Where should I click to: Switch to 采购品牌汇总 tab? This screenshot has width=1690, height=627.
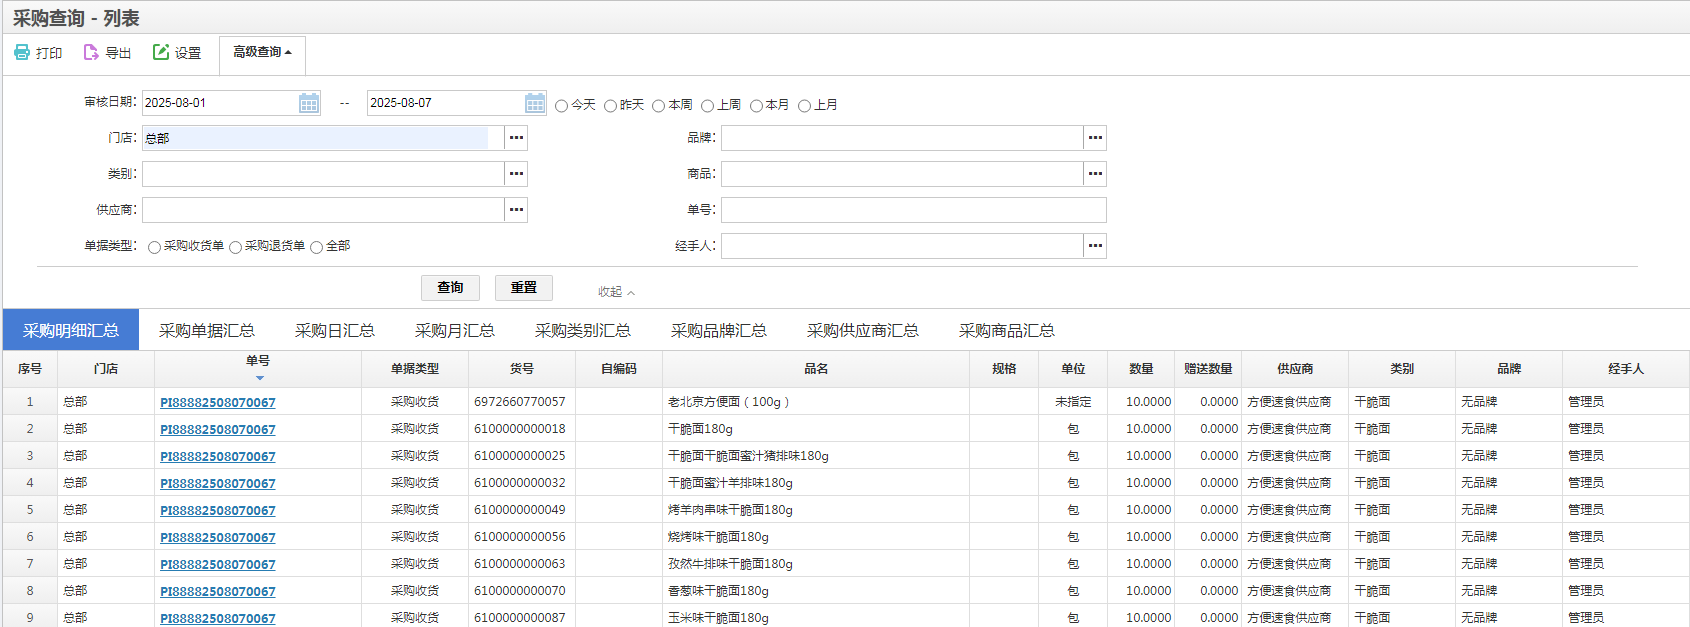(x=719, y=330)
